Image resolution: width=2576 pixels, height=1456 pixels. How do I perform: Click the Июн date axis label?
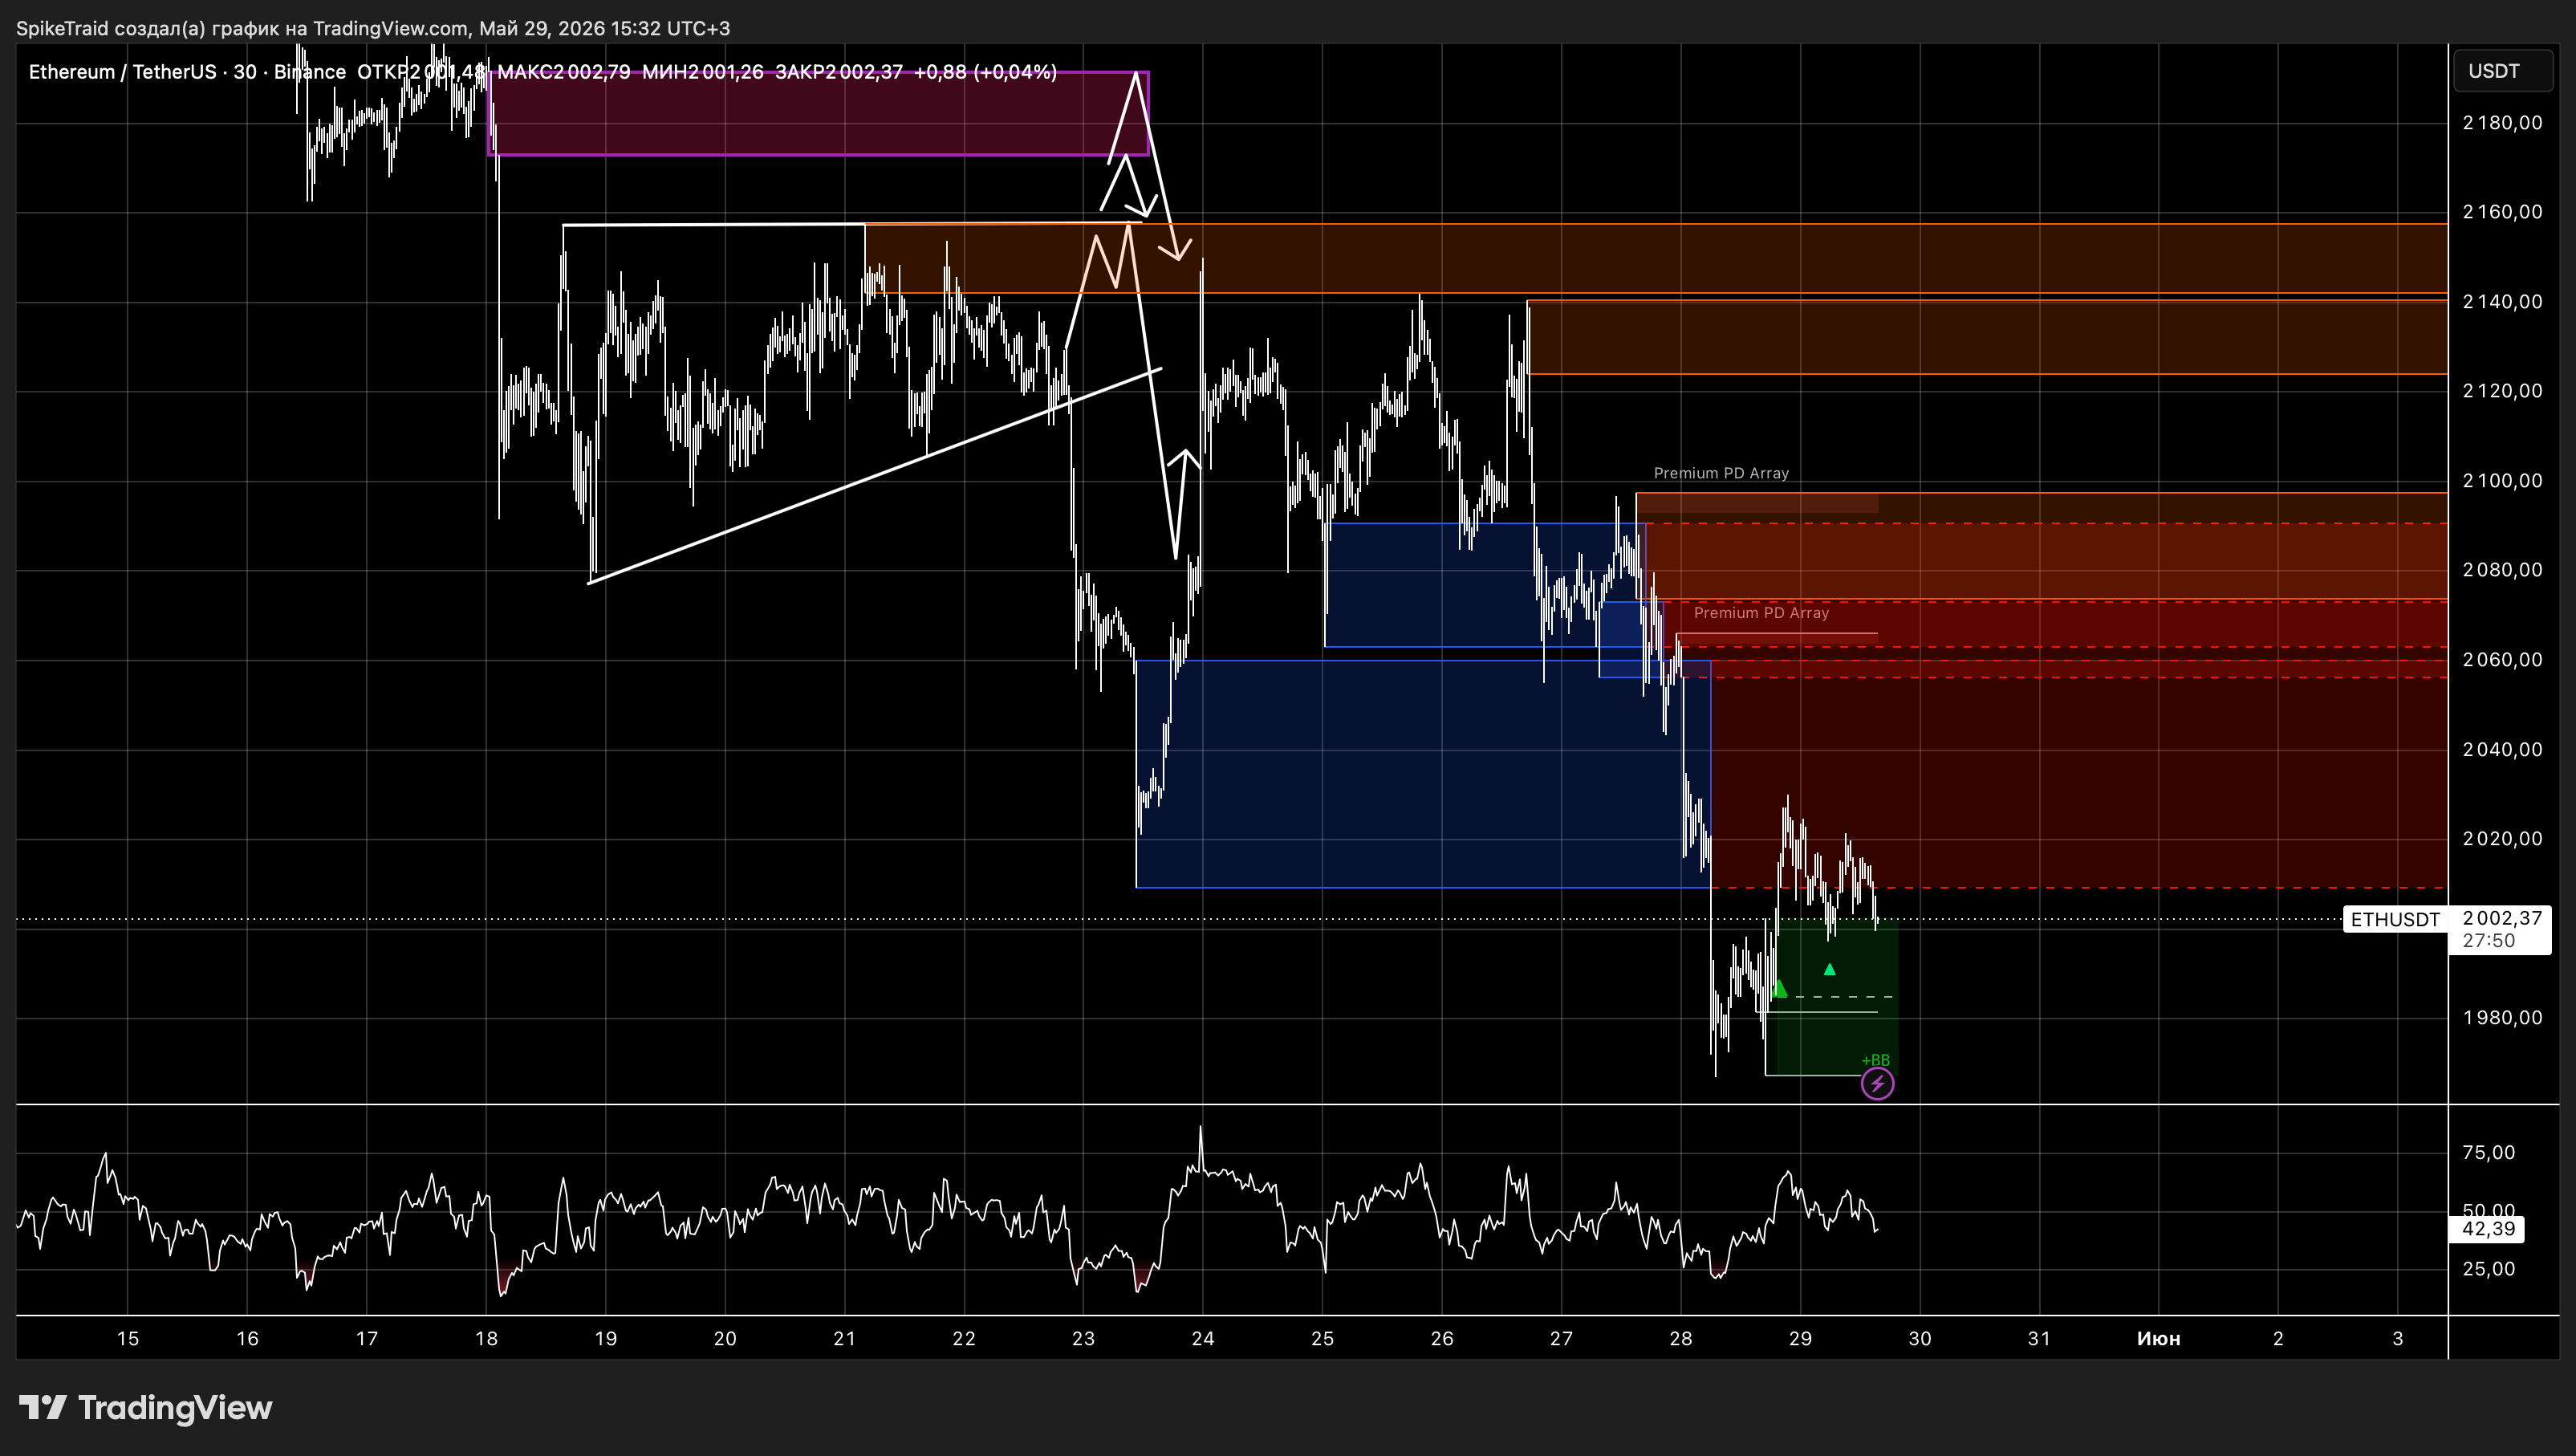[2158, 1338]
